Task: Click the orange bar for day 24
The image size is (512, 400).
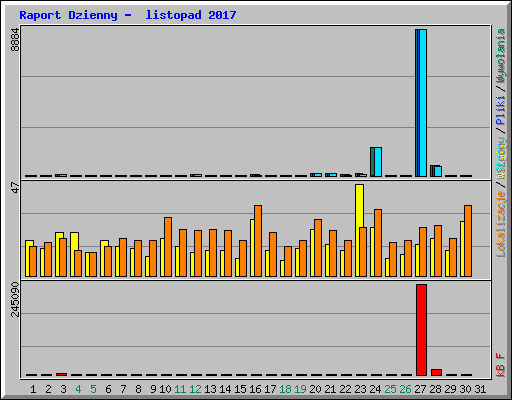Action: (x=378, y=243)
